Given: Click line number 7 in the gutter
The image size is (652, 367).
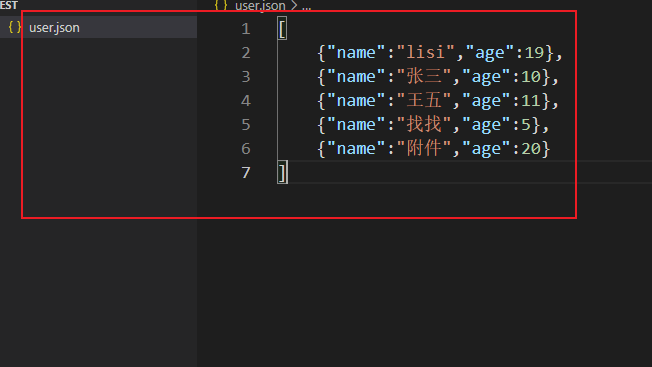Looking at the screenshot, I should 246,173.
